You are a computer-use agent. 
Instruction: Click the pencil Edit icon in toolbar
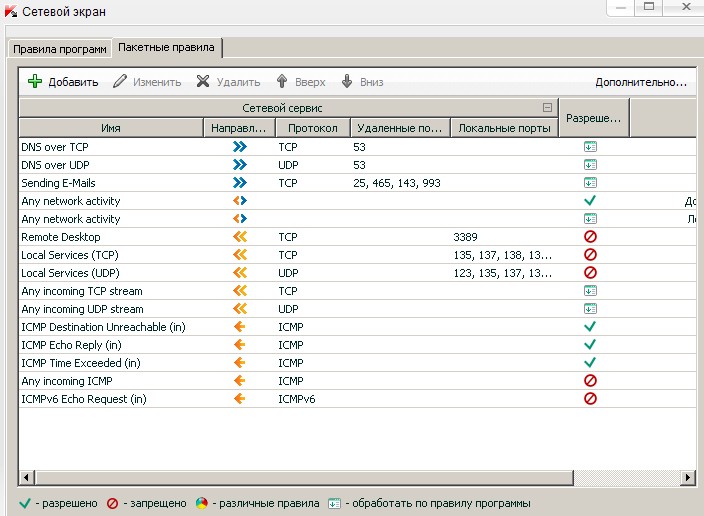[x=120, y=82]
